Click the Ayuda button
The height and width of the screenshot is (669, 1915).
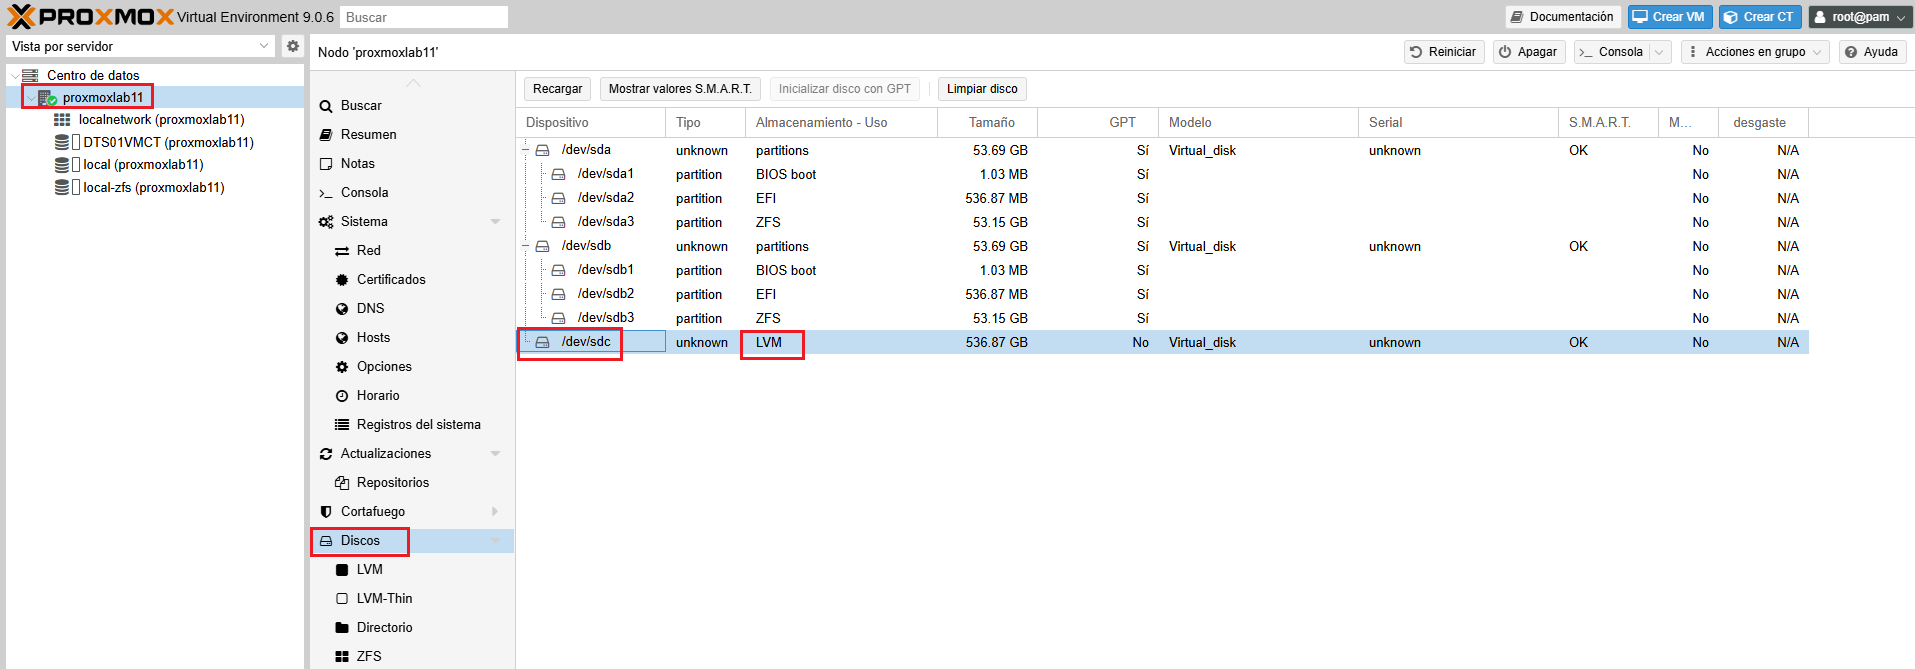click(x=1872, y=52)
